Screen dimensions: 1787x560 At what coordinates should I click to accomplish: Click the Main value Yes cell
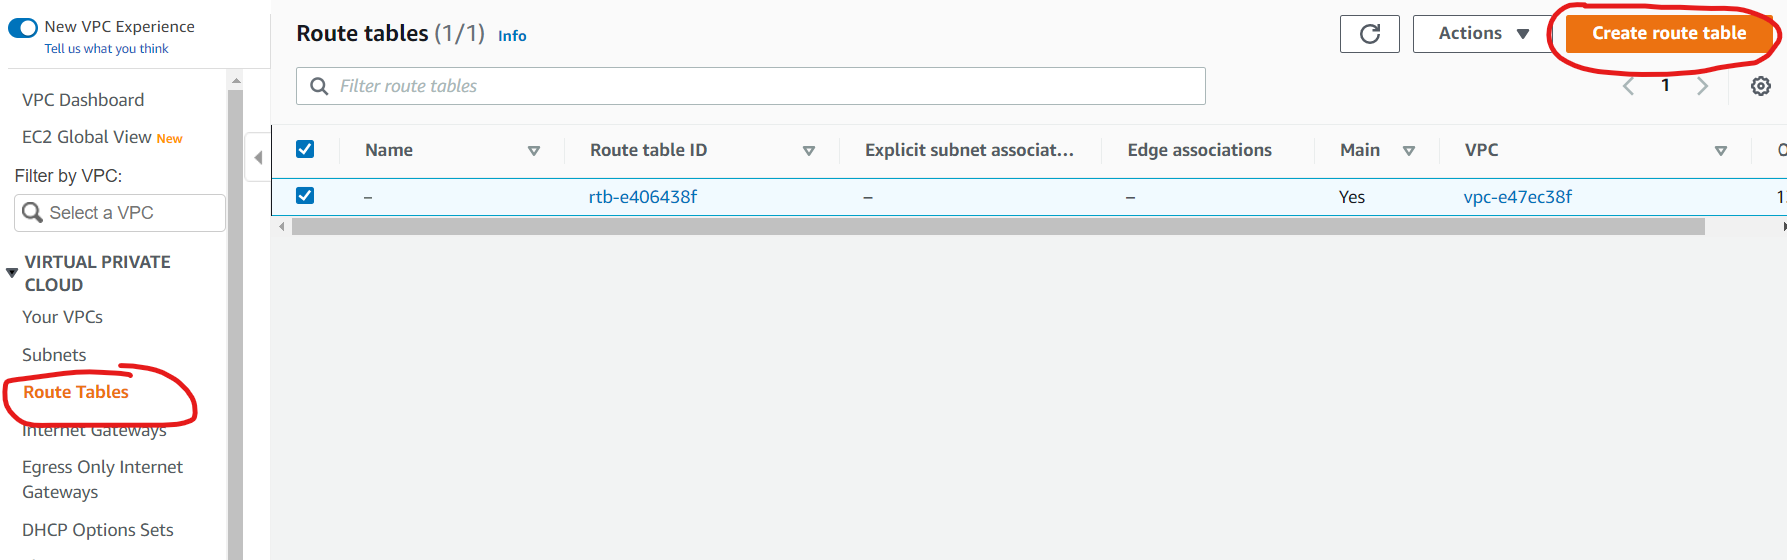pyautogui.click(x=1352, y=197)
